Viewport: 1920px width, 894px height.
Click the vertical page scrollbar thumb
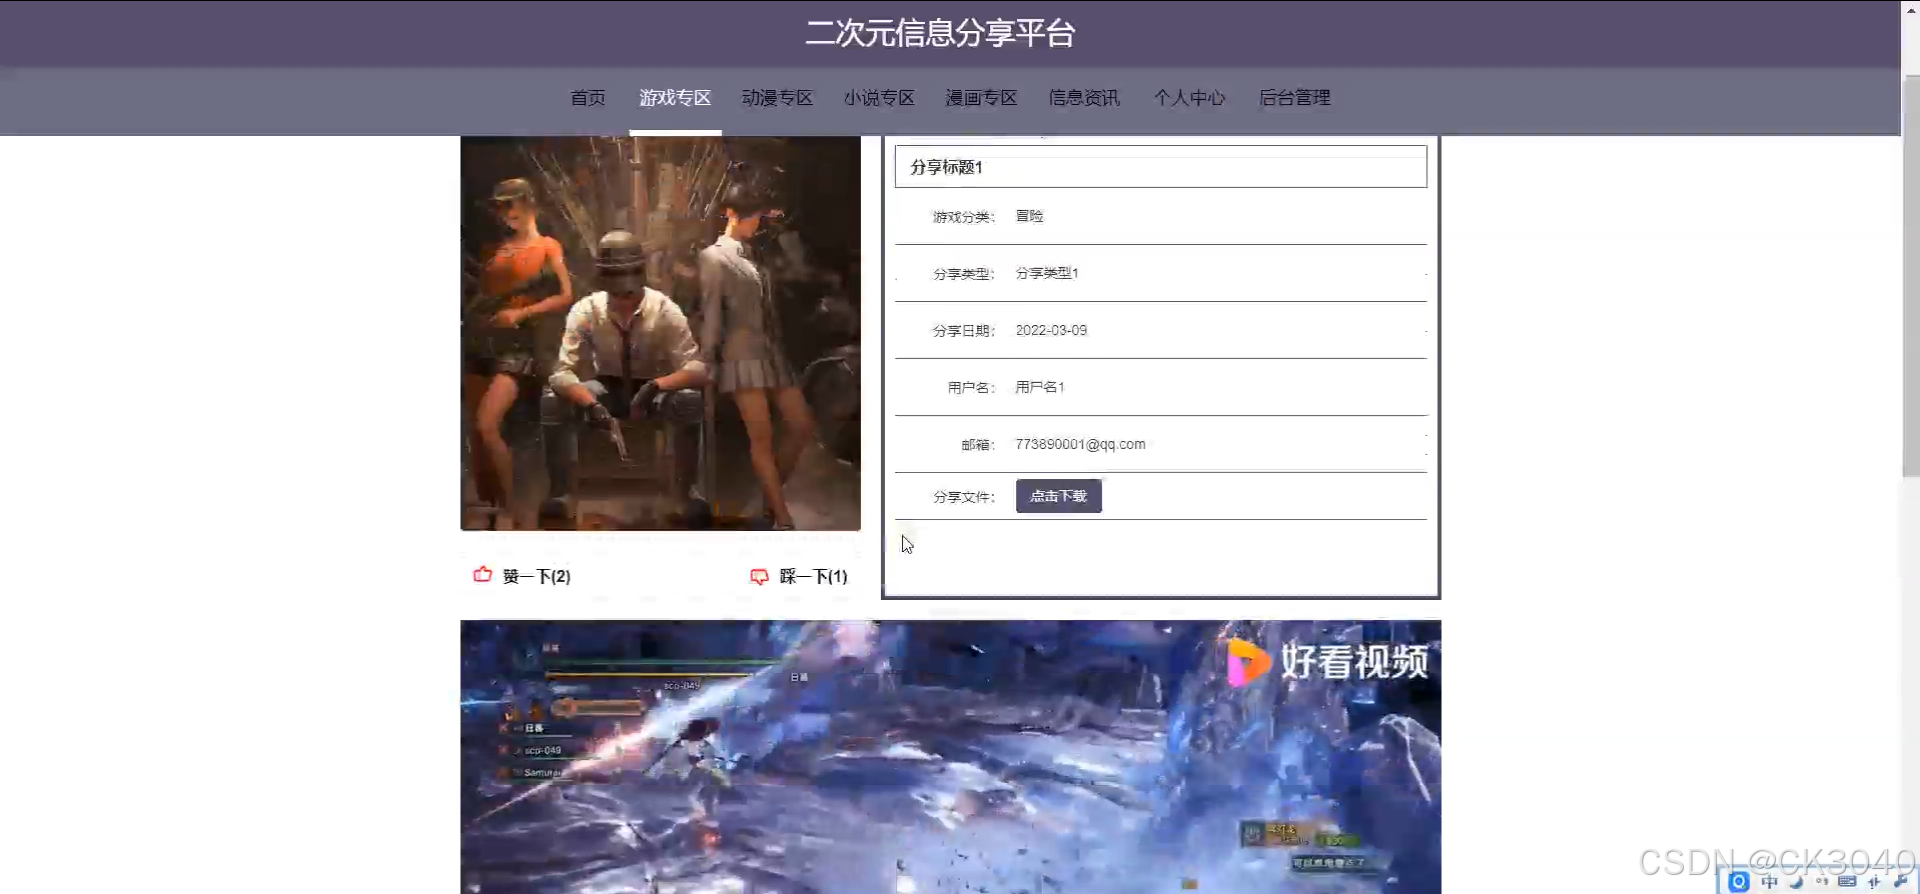[x=1910, y=275]
